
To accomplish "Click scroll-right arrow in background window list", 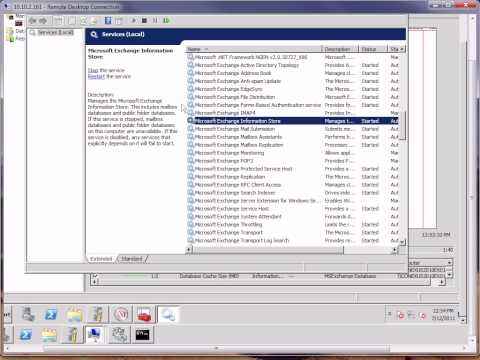I will (442, 282).
